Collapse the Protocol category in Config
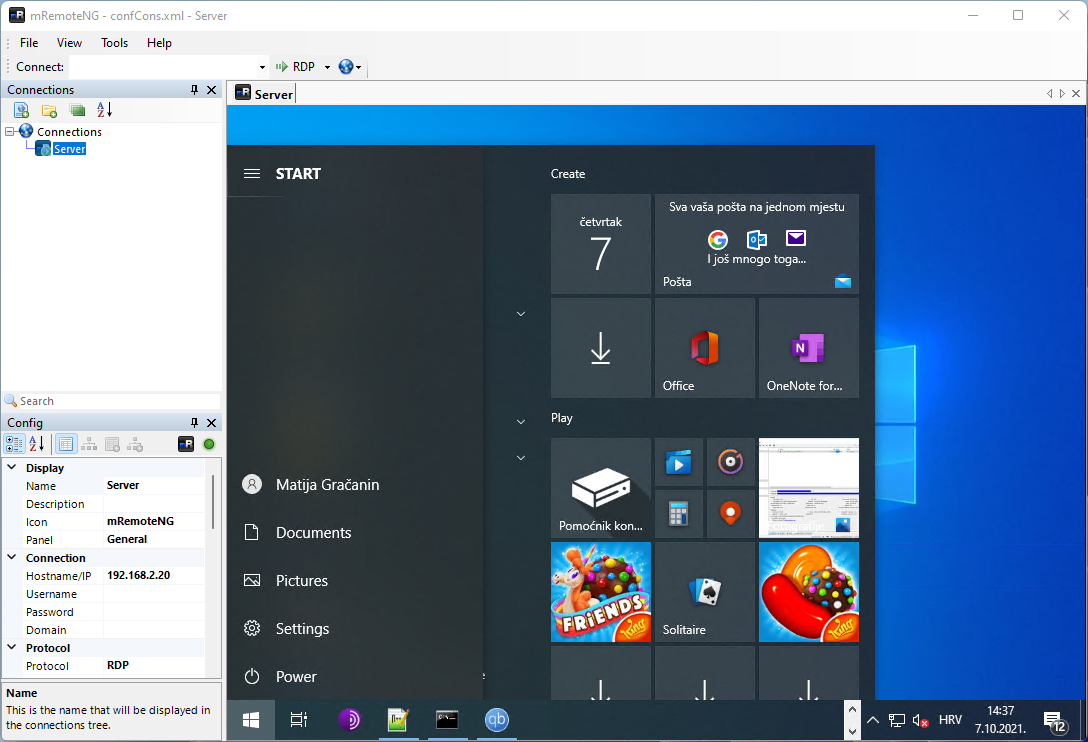This screenshot has width=1088, height=742. tap(12, 648)
